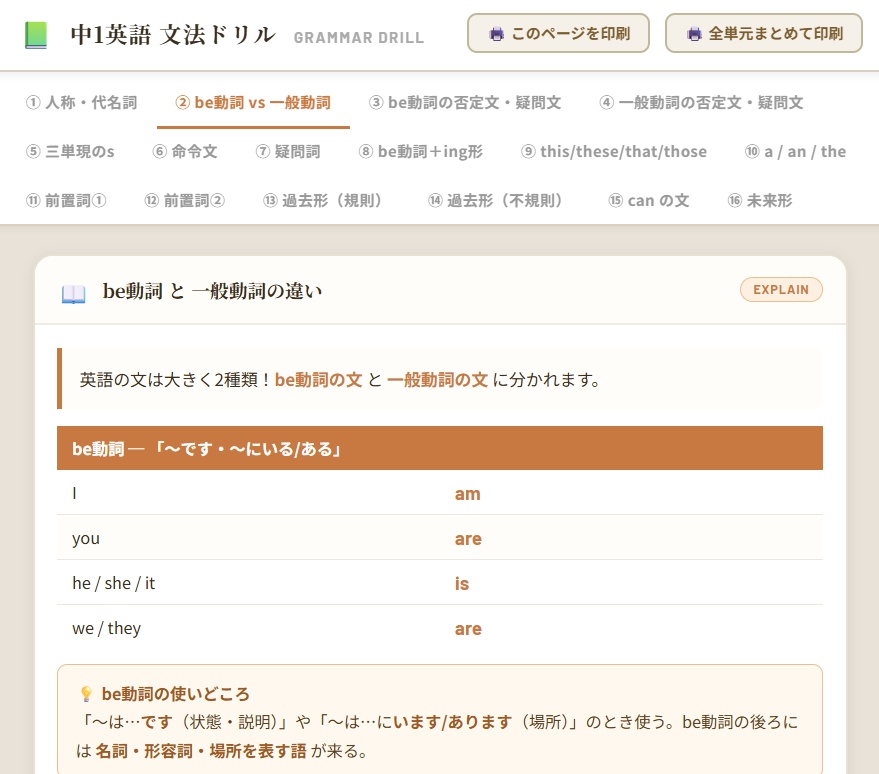The width and height of the screenshot is (879, 774).
Task: Click the table header be動詞 —「〜です・〜にいる/ある」
Action: pyautogui.click(x=440, y=448)
